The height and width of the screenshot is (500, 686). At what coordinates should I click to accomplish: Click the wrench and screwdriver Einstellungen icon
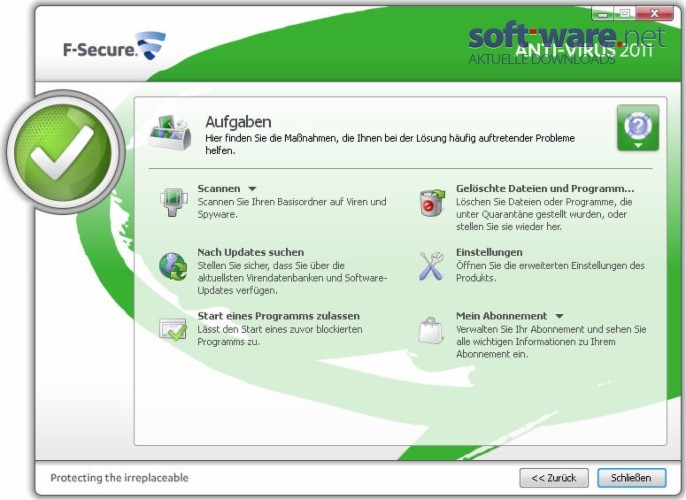tap(431, 266)
